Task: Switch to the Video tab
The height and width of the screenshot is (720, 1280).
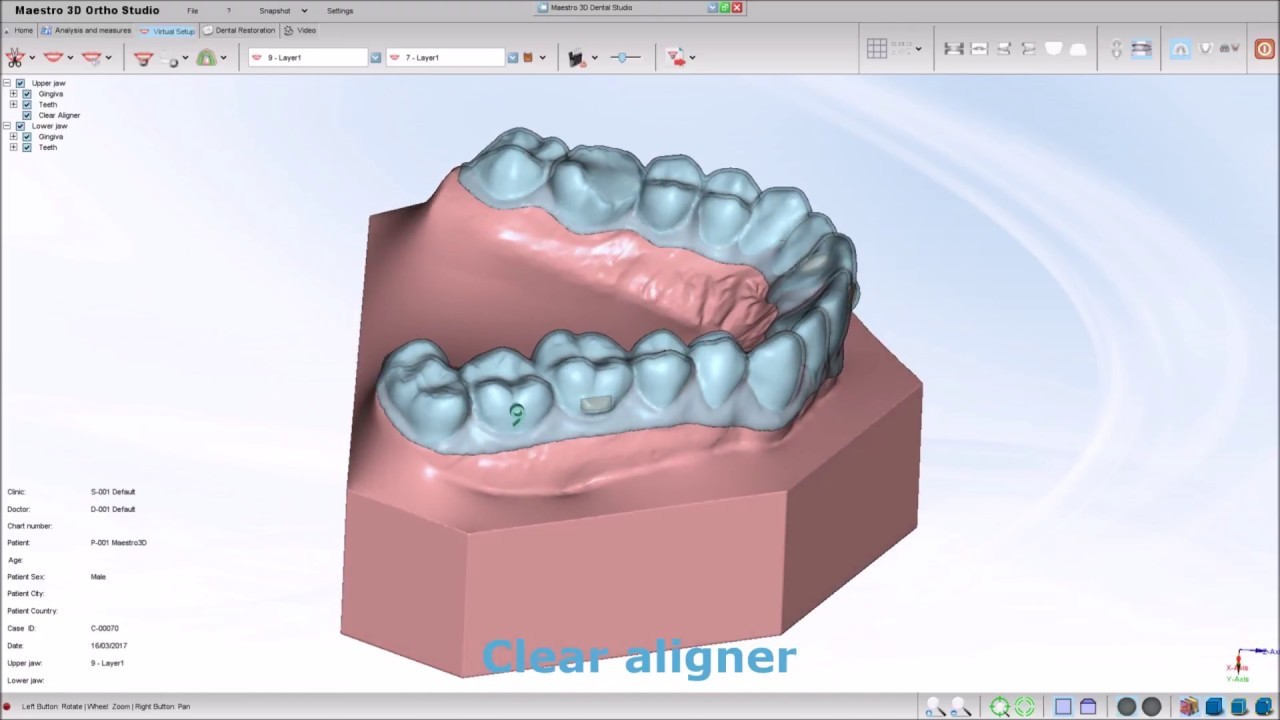Action: tap(300, 31)
